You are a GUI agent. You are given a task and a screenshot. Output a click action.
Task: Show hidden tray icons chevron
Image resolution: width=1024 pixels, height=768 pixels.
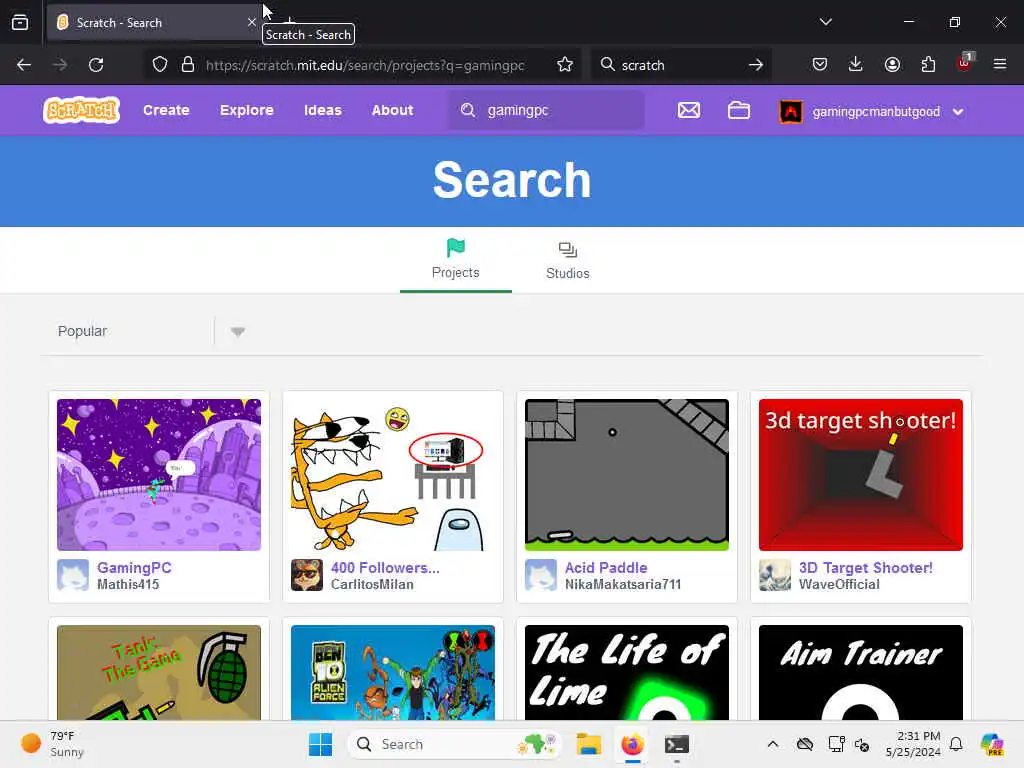(773, 744)
